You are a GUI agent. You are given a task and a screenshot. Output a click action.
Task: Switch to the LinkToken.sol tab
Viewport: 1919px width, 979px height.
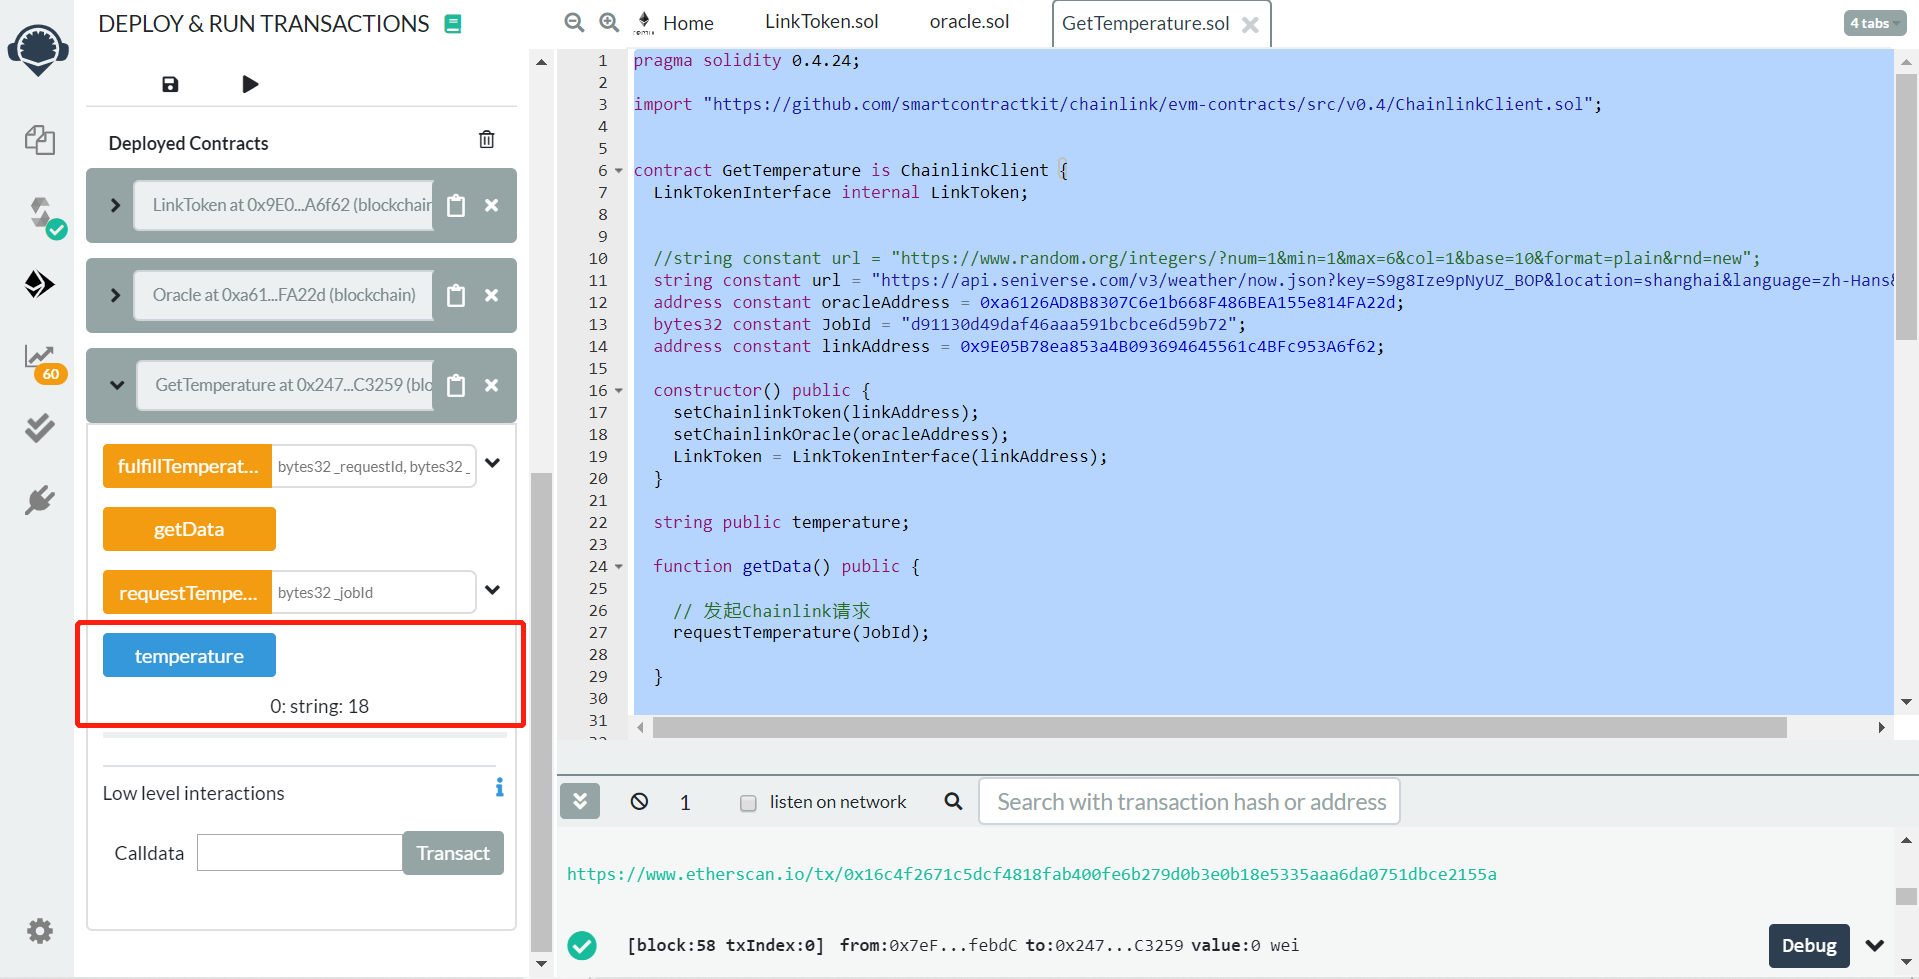822,22
